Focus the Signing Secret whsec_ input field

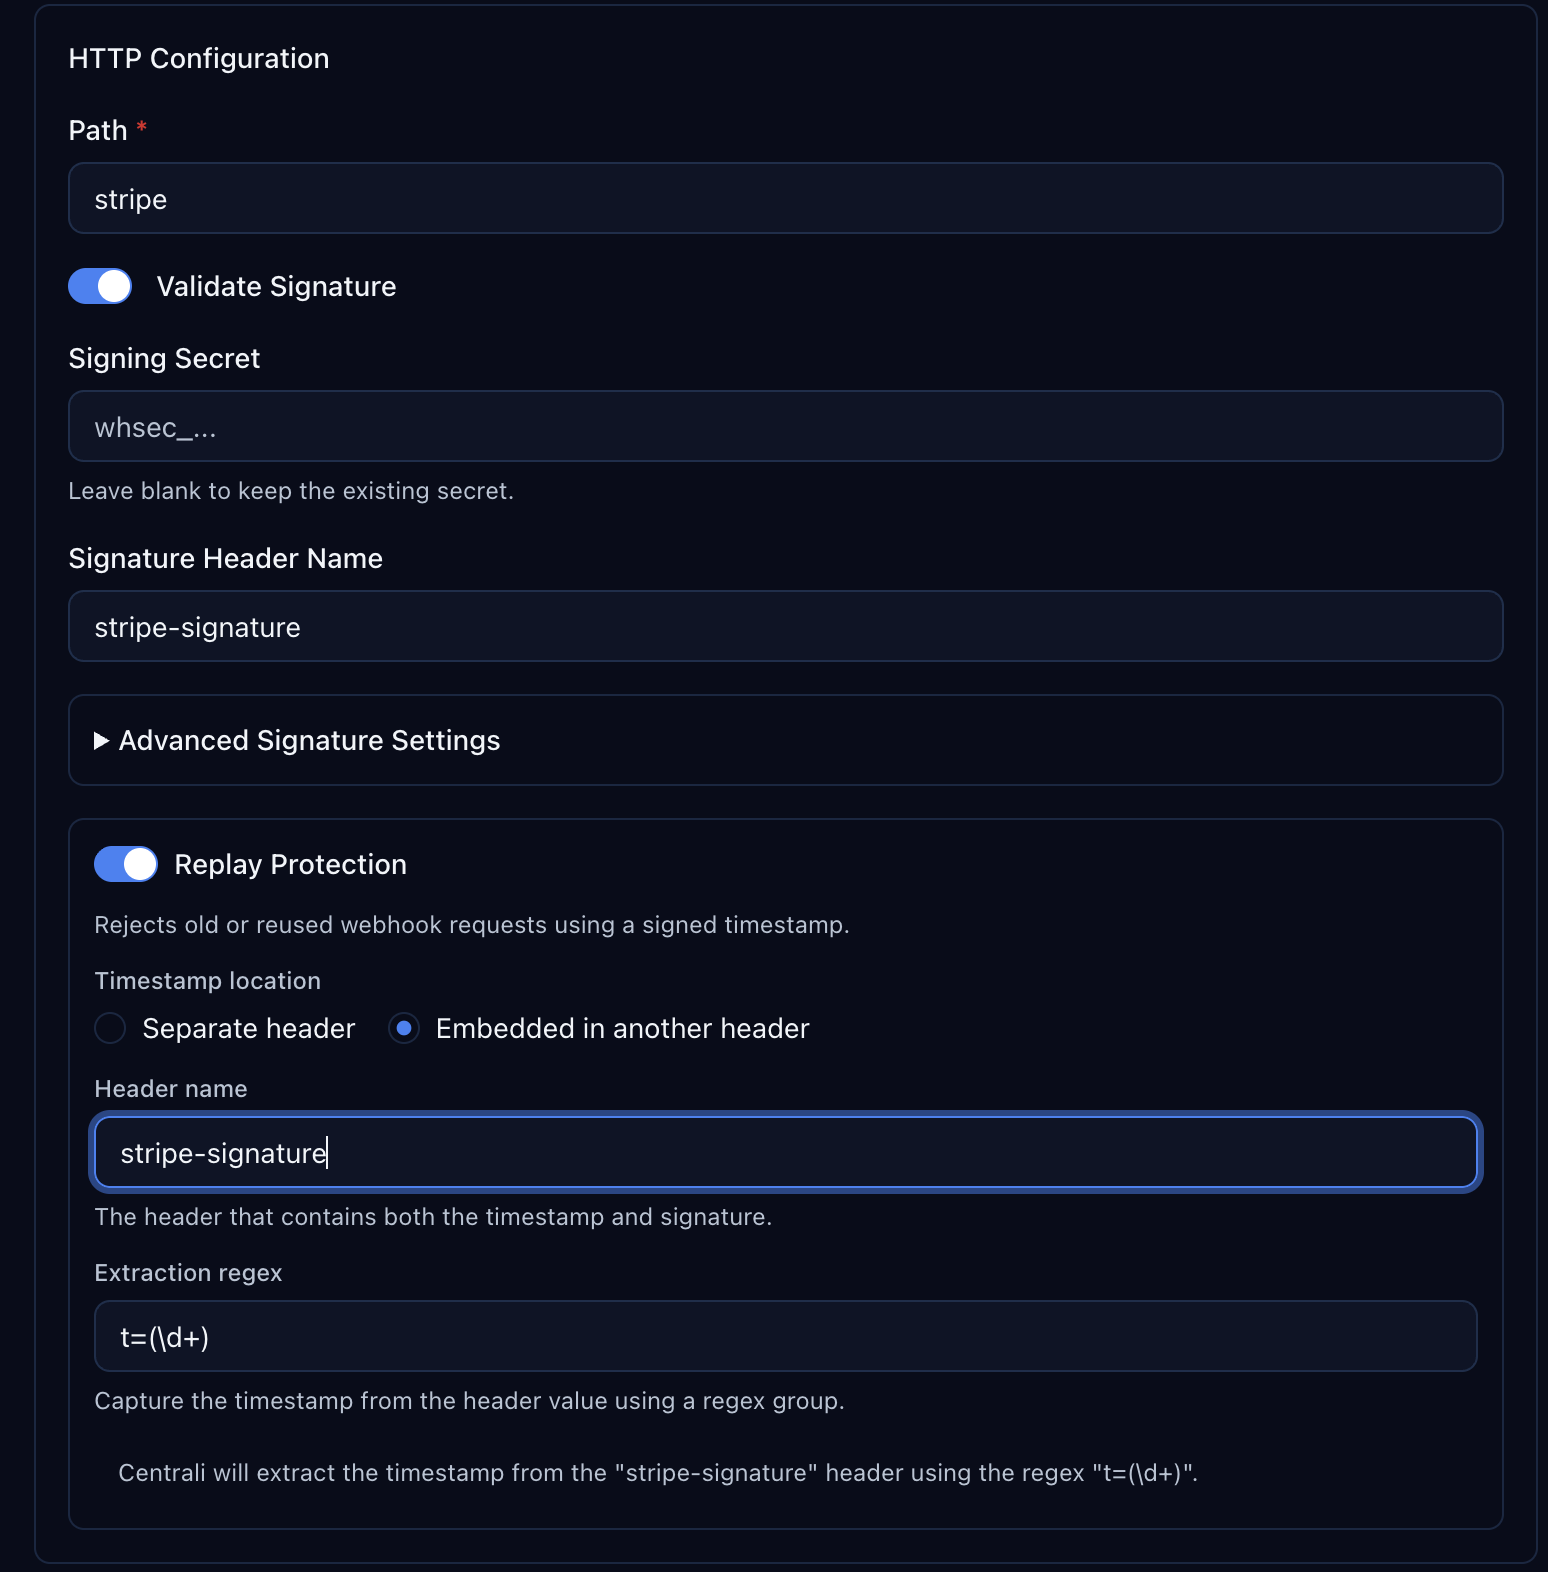(785, 427)
